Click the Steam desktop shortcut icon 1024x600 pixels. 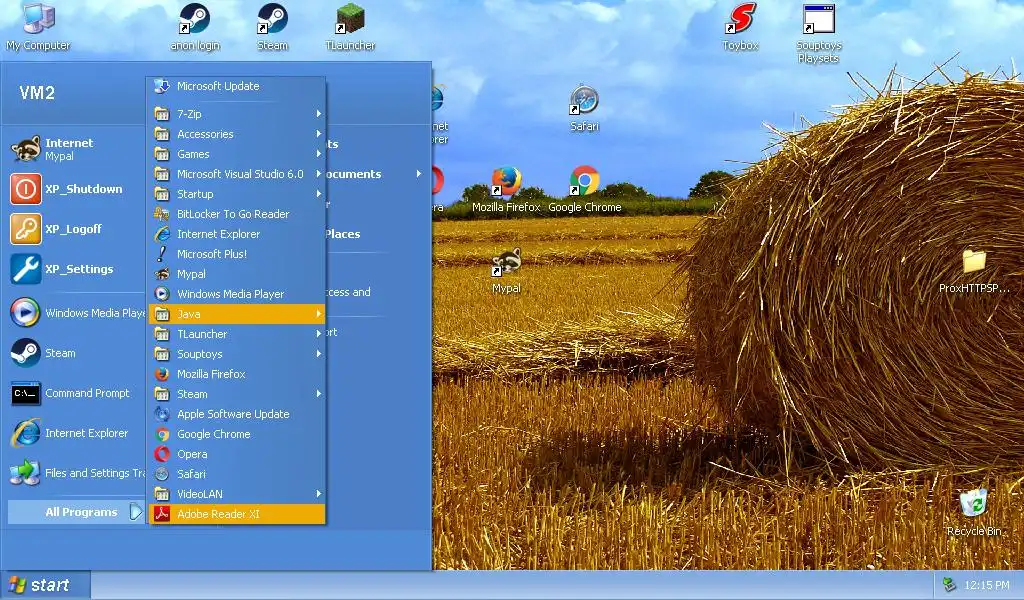click(x=272, y=26)
